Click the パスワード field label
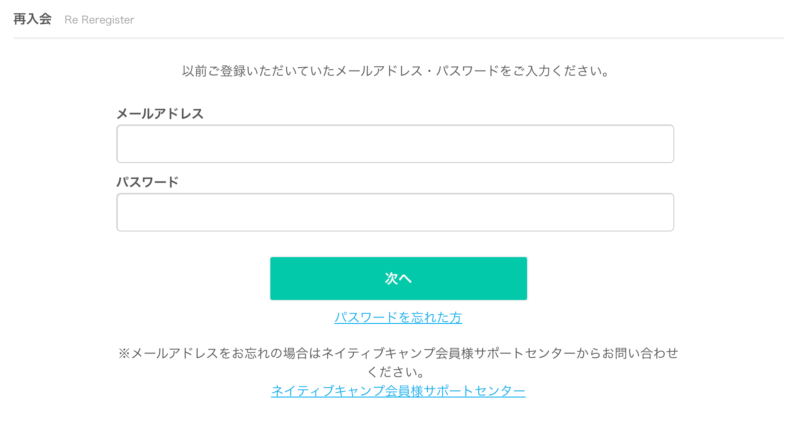 tap(147, 182)
